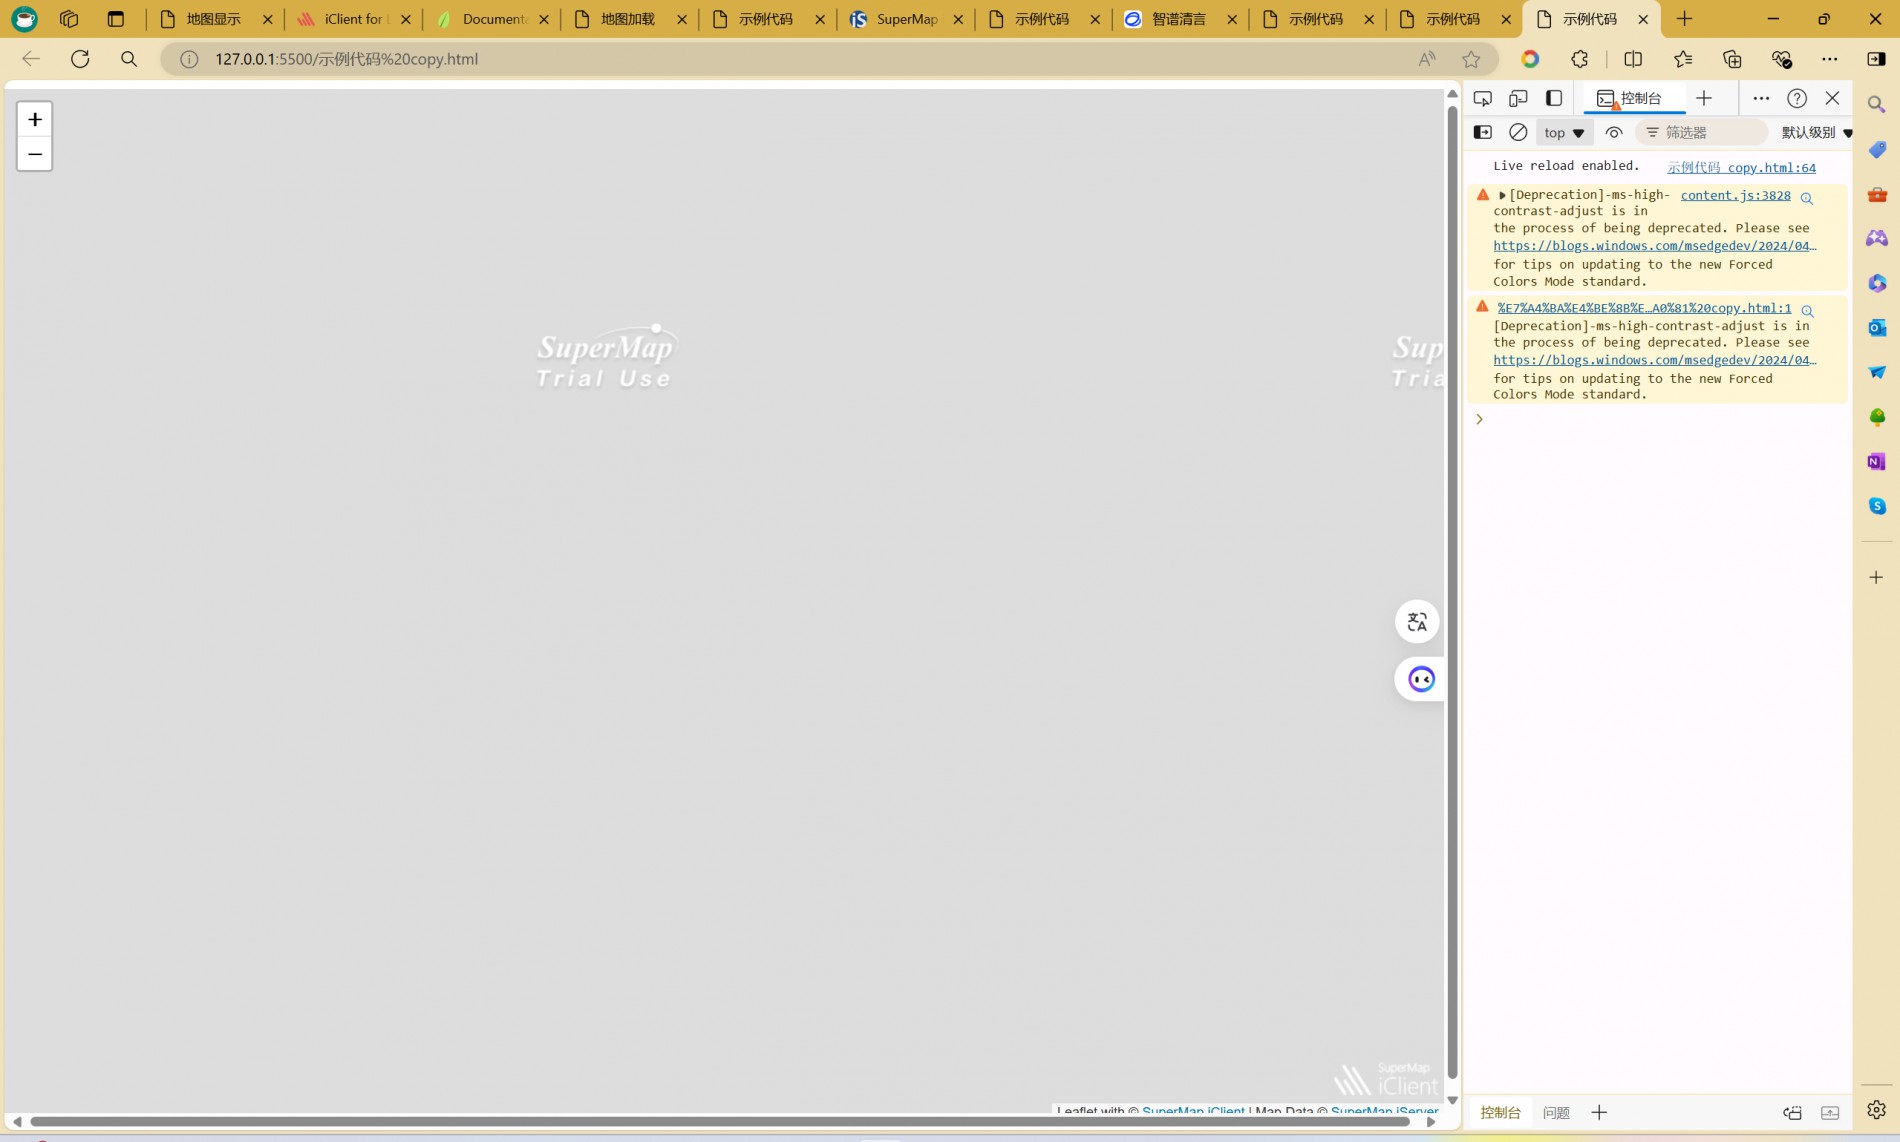Toggle device emulation in DevTools
Viewport: 1900px width, 1142px height.
tap(1518, 98)
